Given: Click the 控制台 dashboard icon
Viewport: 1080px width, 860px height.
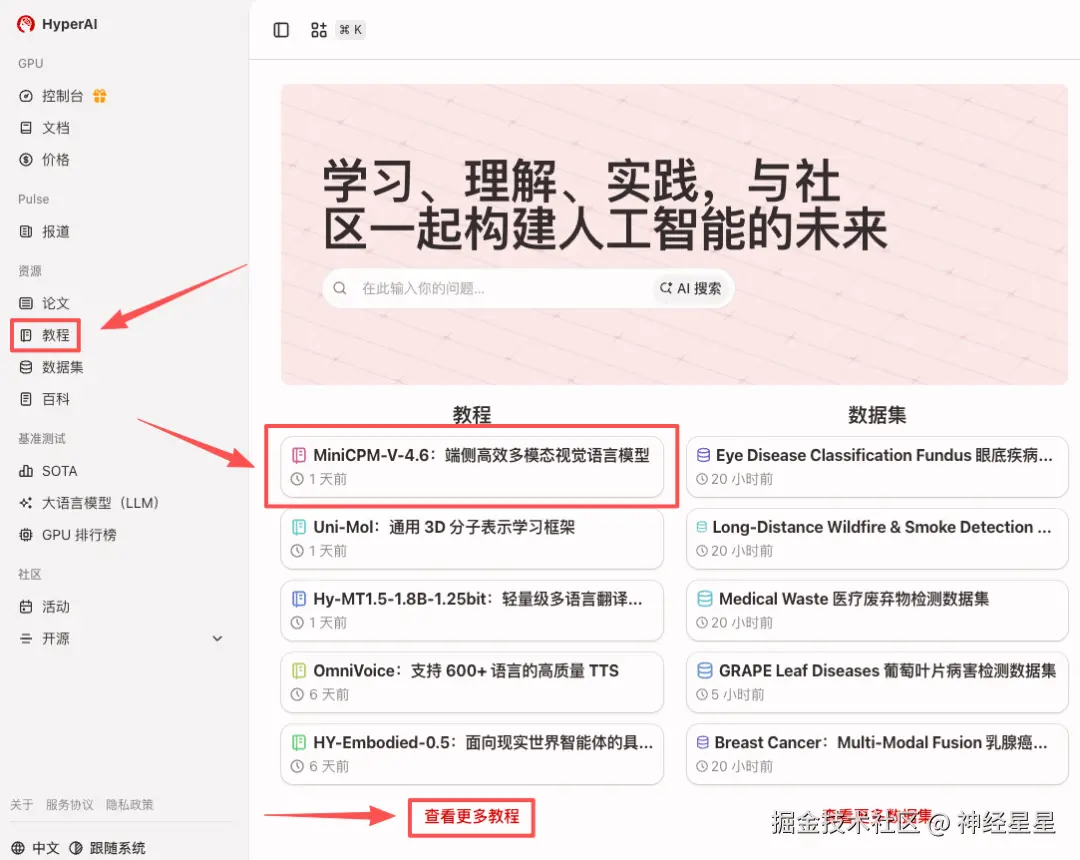Looking at the screenshot, I should 26,96.
